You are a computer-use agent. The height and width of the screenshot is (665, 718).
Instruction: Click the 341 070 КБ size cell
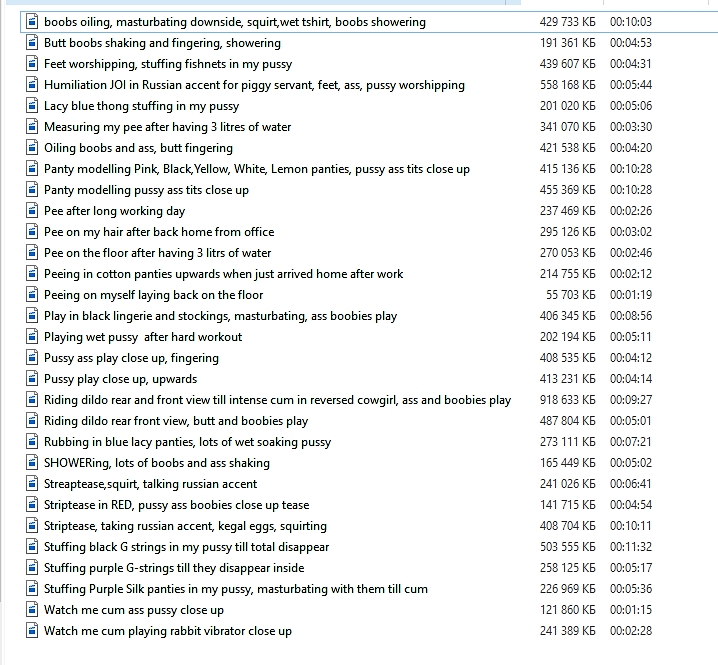[566, 127]
